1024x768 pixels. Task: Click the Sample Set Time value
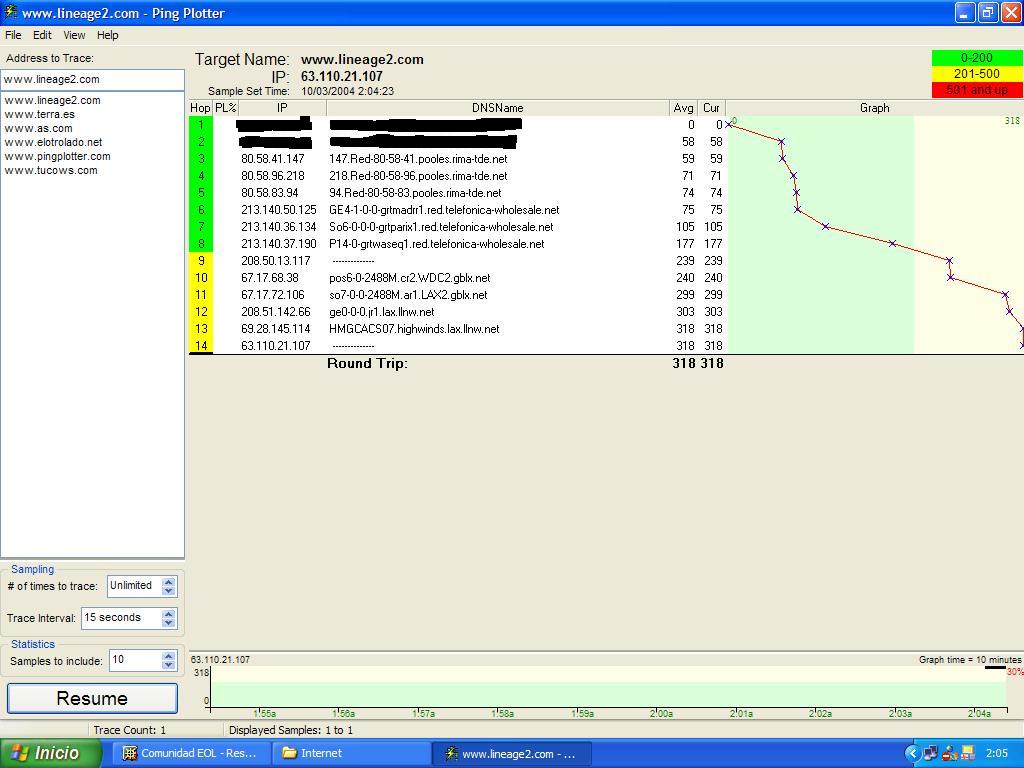point(347,91)
